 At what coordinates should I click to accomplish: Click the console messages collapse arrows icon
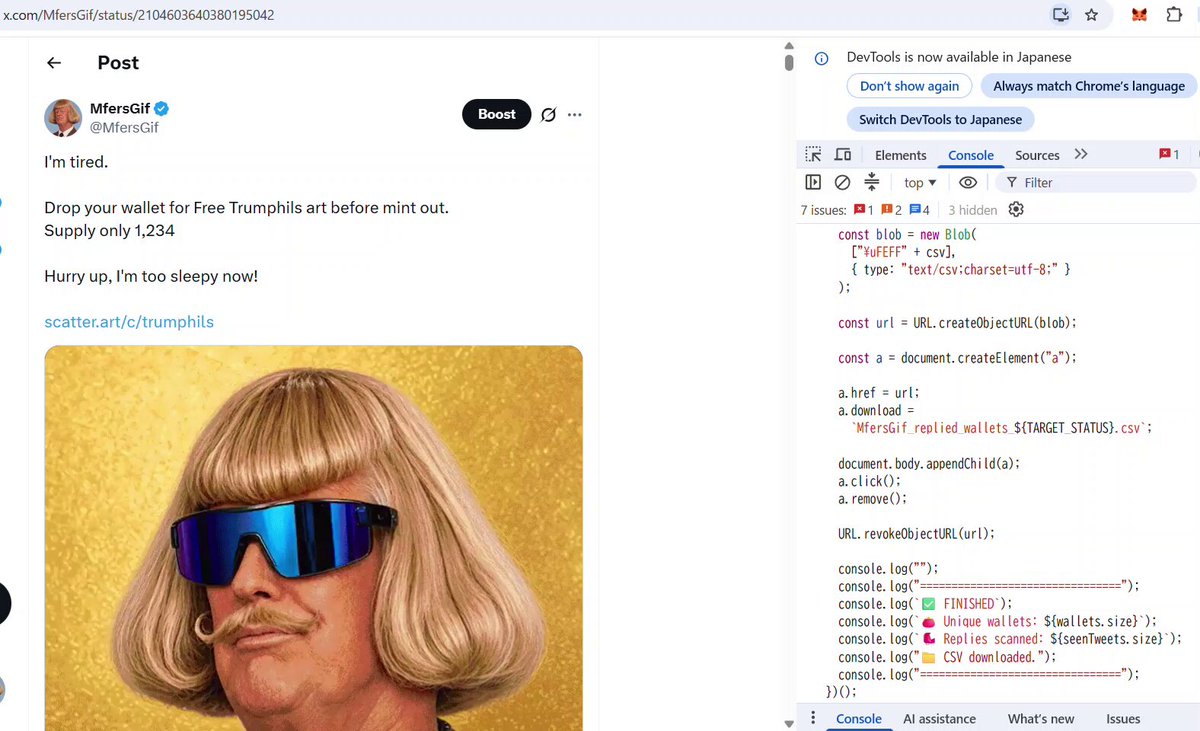[x=871, y=182]
